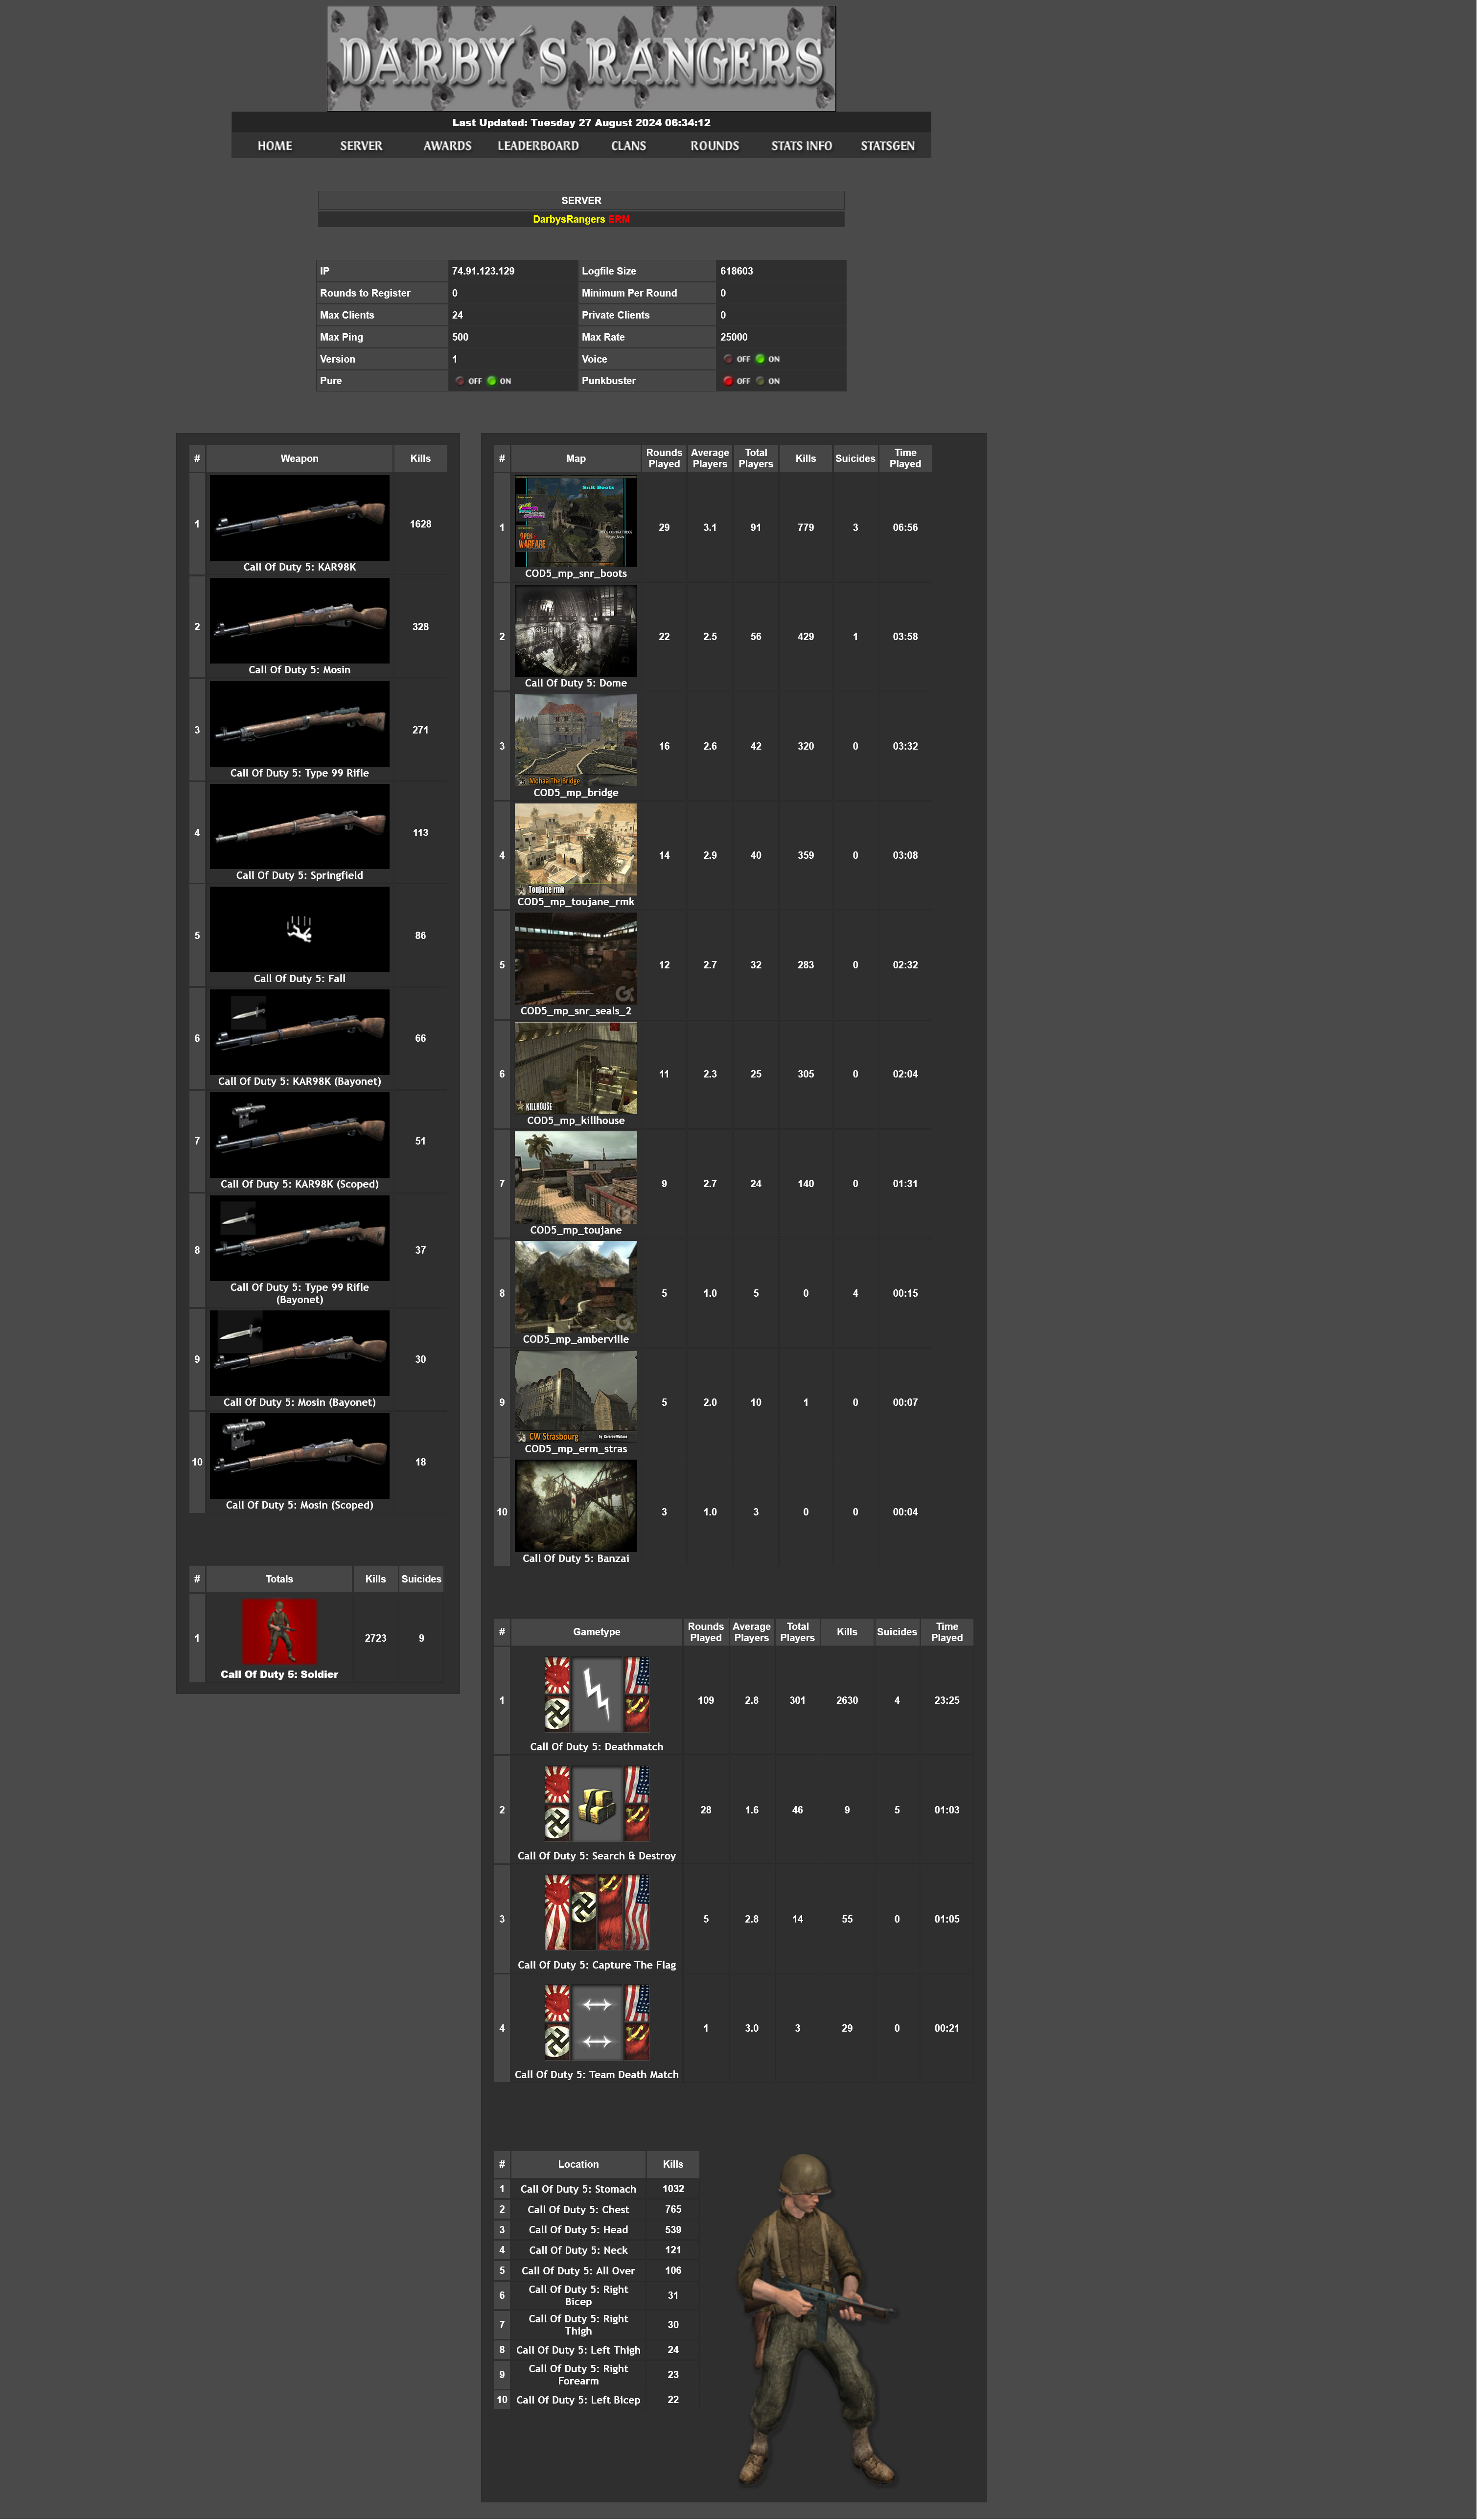This screenshot has width=1477, height=2520.
Task: Click the Call Of Duty 5: Left Thigh row
Action: click(x=596, y=2350)
